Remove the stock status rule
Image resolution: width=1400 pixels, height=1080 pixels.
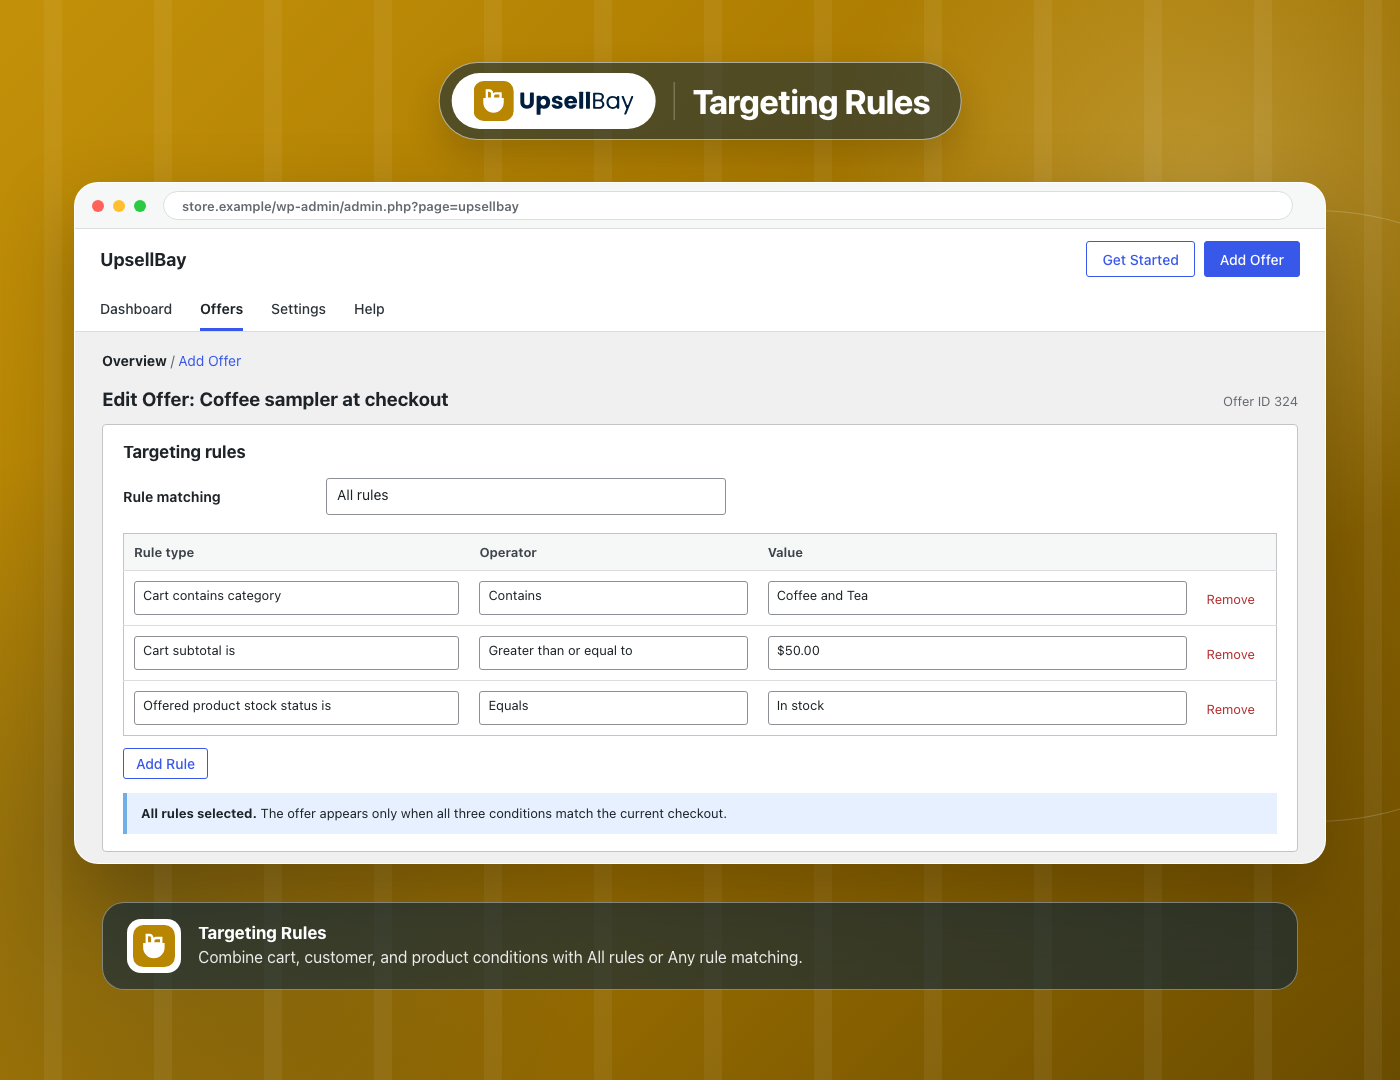coord(1230,709)
